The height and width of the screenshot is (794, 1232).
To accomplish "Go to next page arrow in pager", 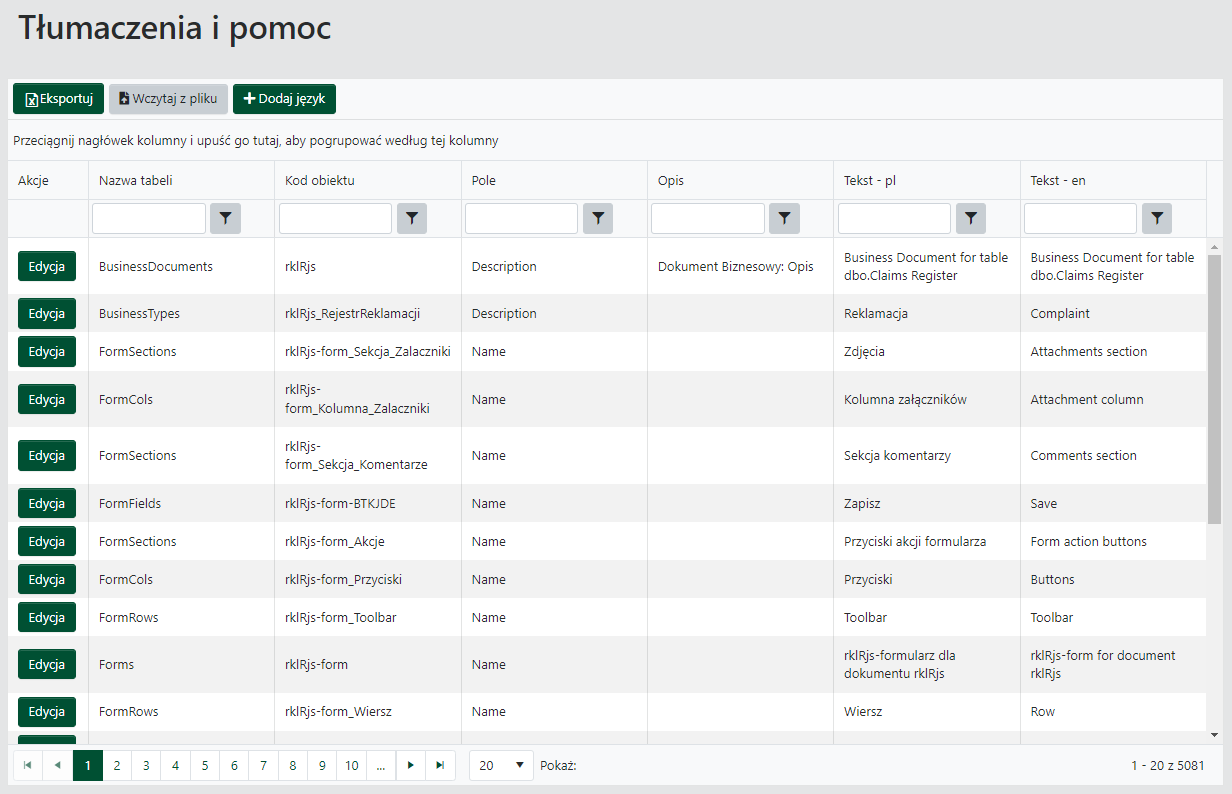I will tap(411, 765).
